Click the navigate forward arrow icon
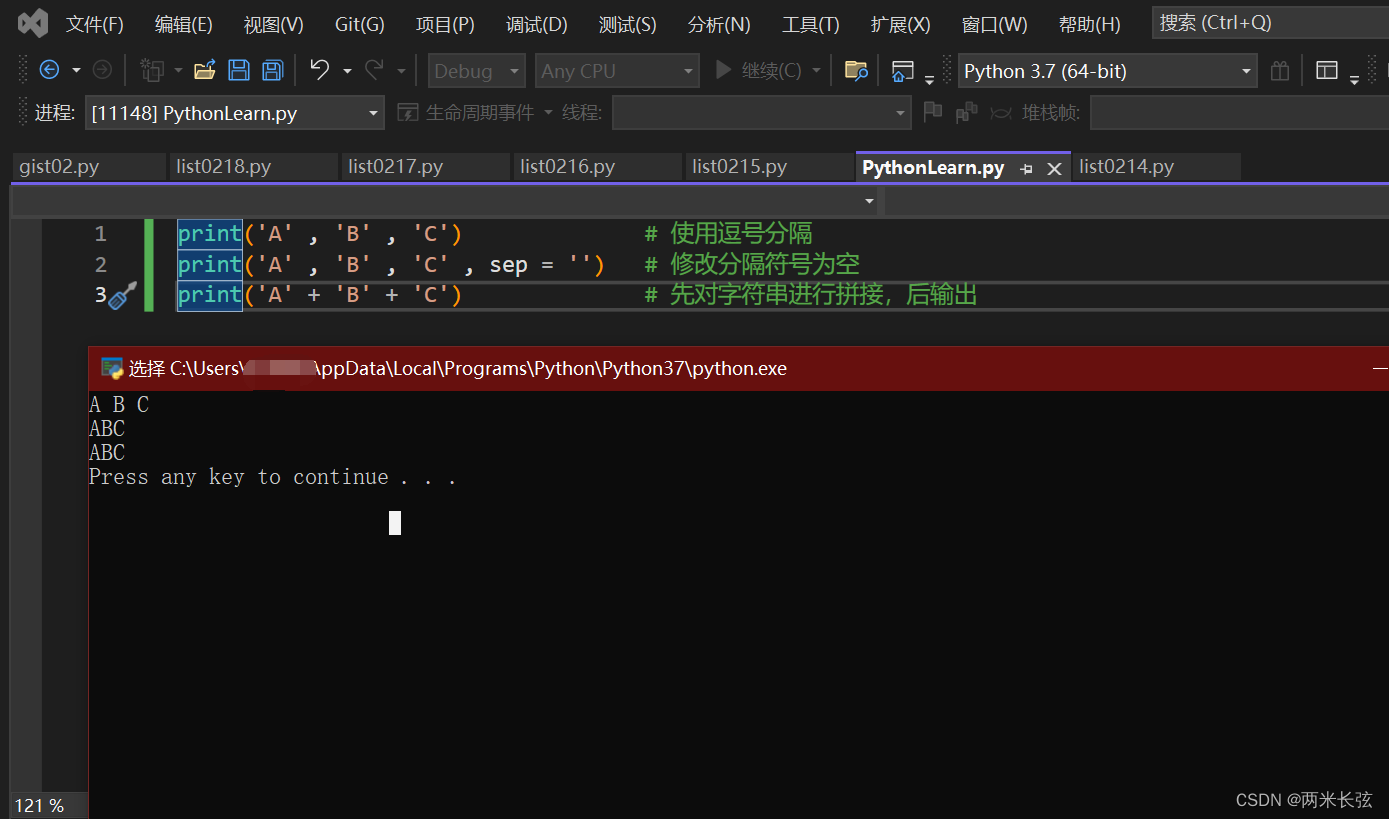This screenshot has width=1389, height=819. (x=101, y=70)
